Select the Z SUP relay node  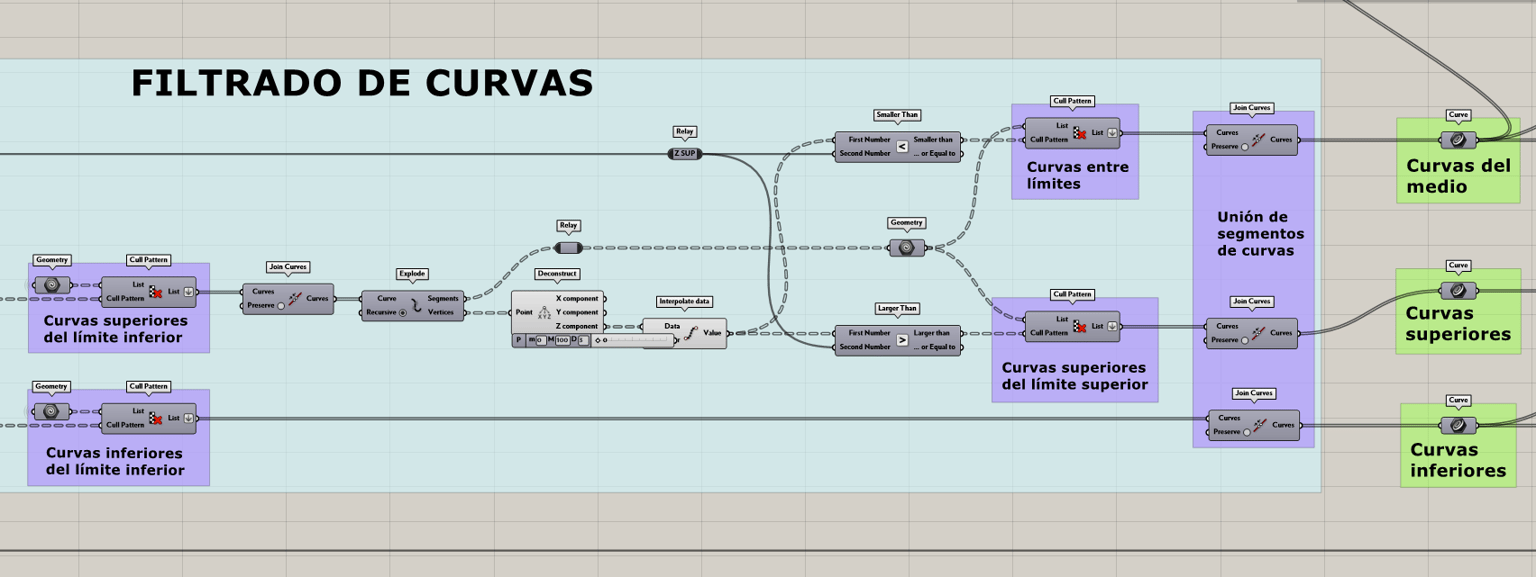click(x=685, y=154)
